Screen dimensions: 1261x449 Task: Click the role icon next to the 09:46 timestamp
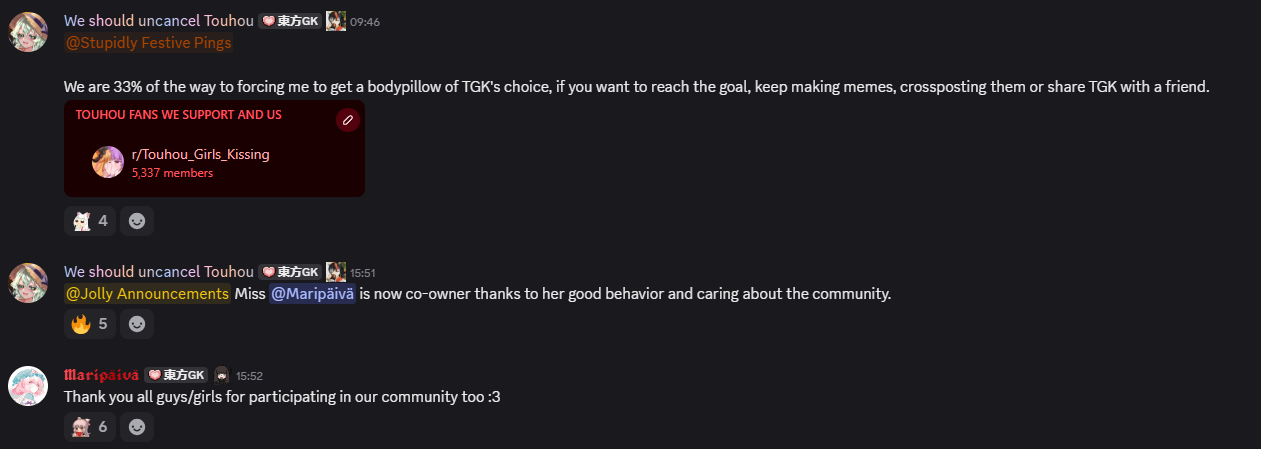click(336, 21)
